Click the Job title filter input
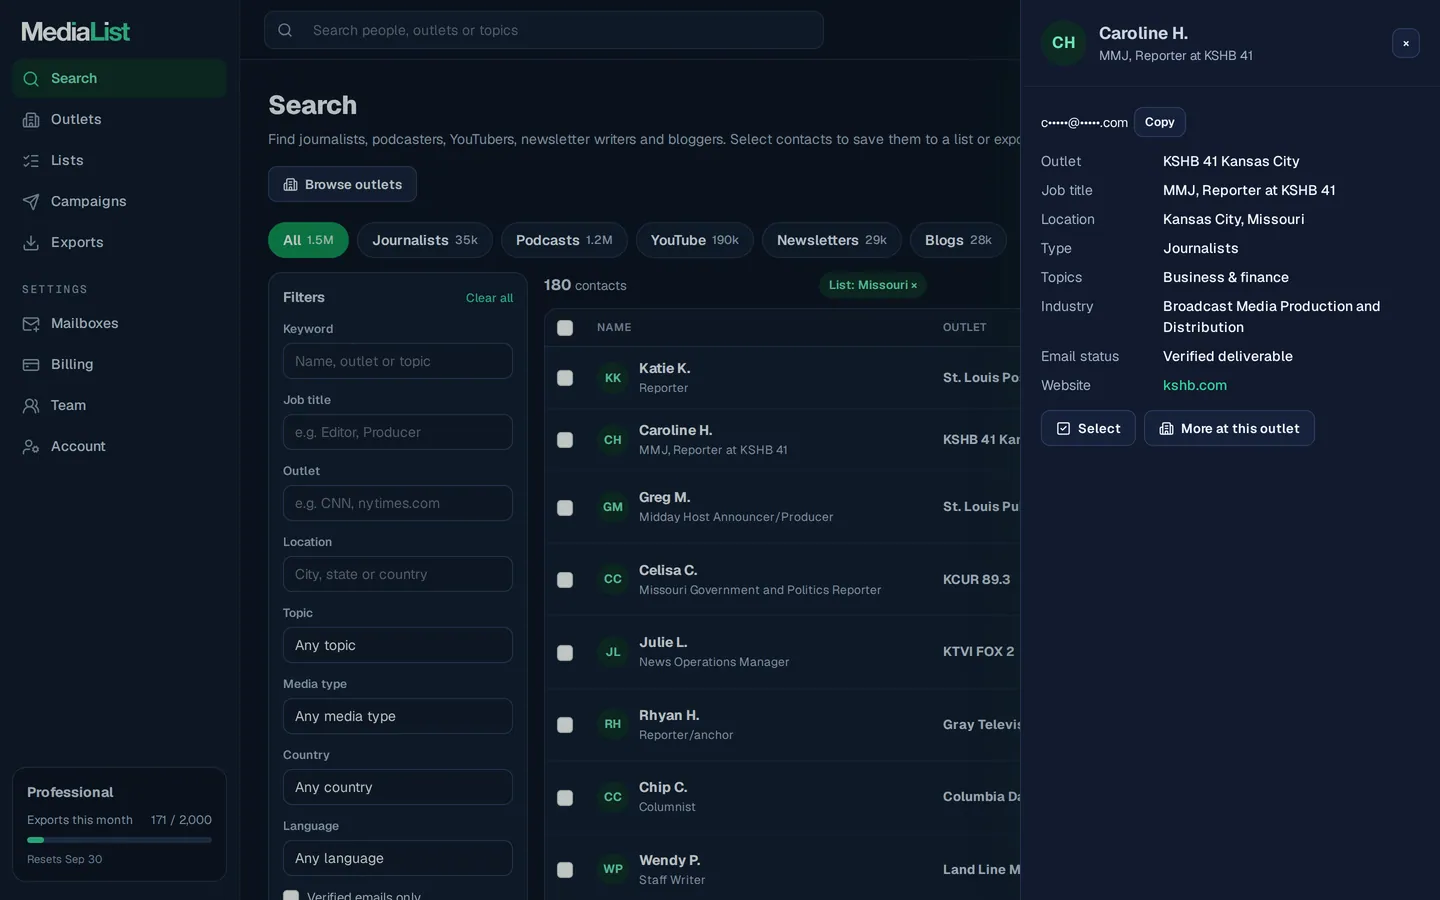 [x=398, y=432]
